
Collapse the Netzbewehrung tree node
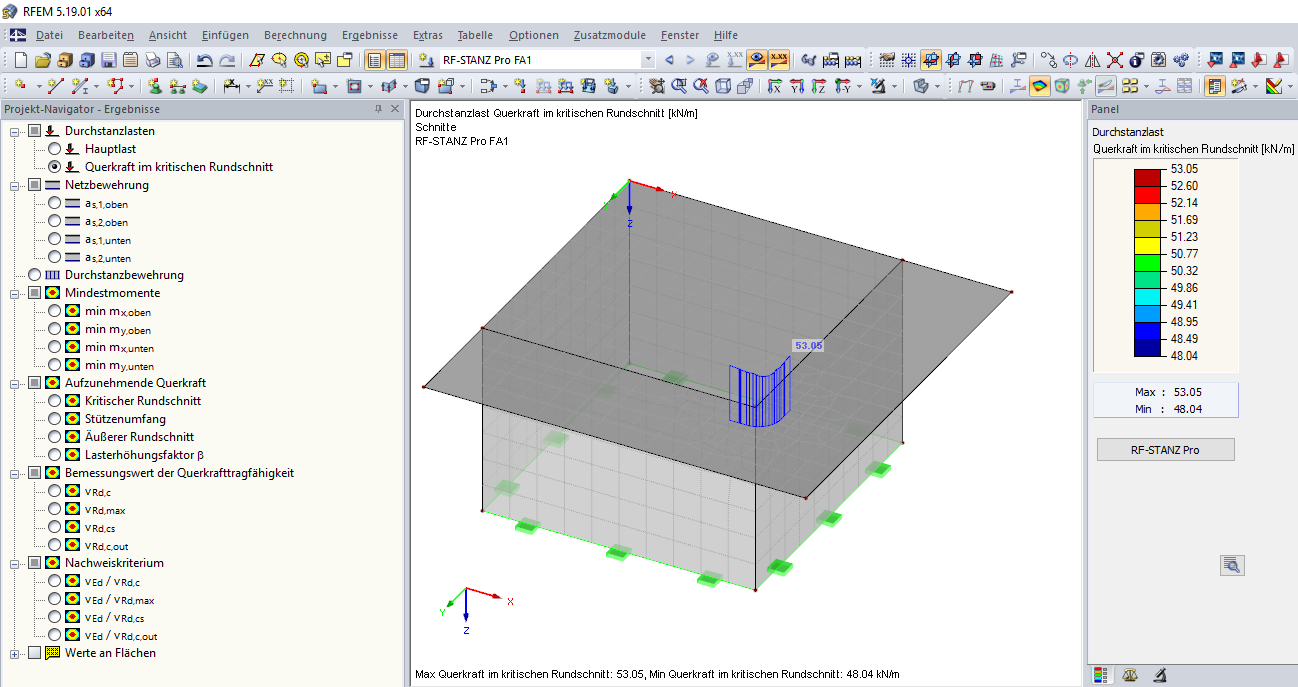(x=16, y=185)
